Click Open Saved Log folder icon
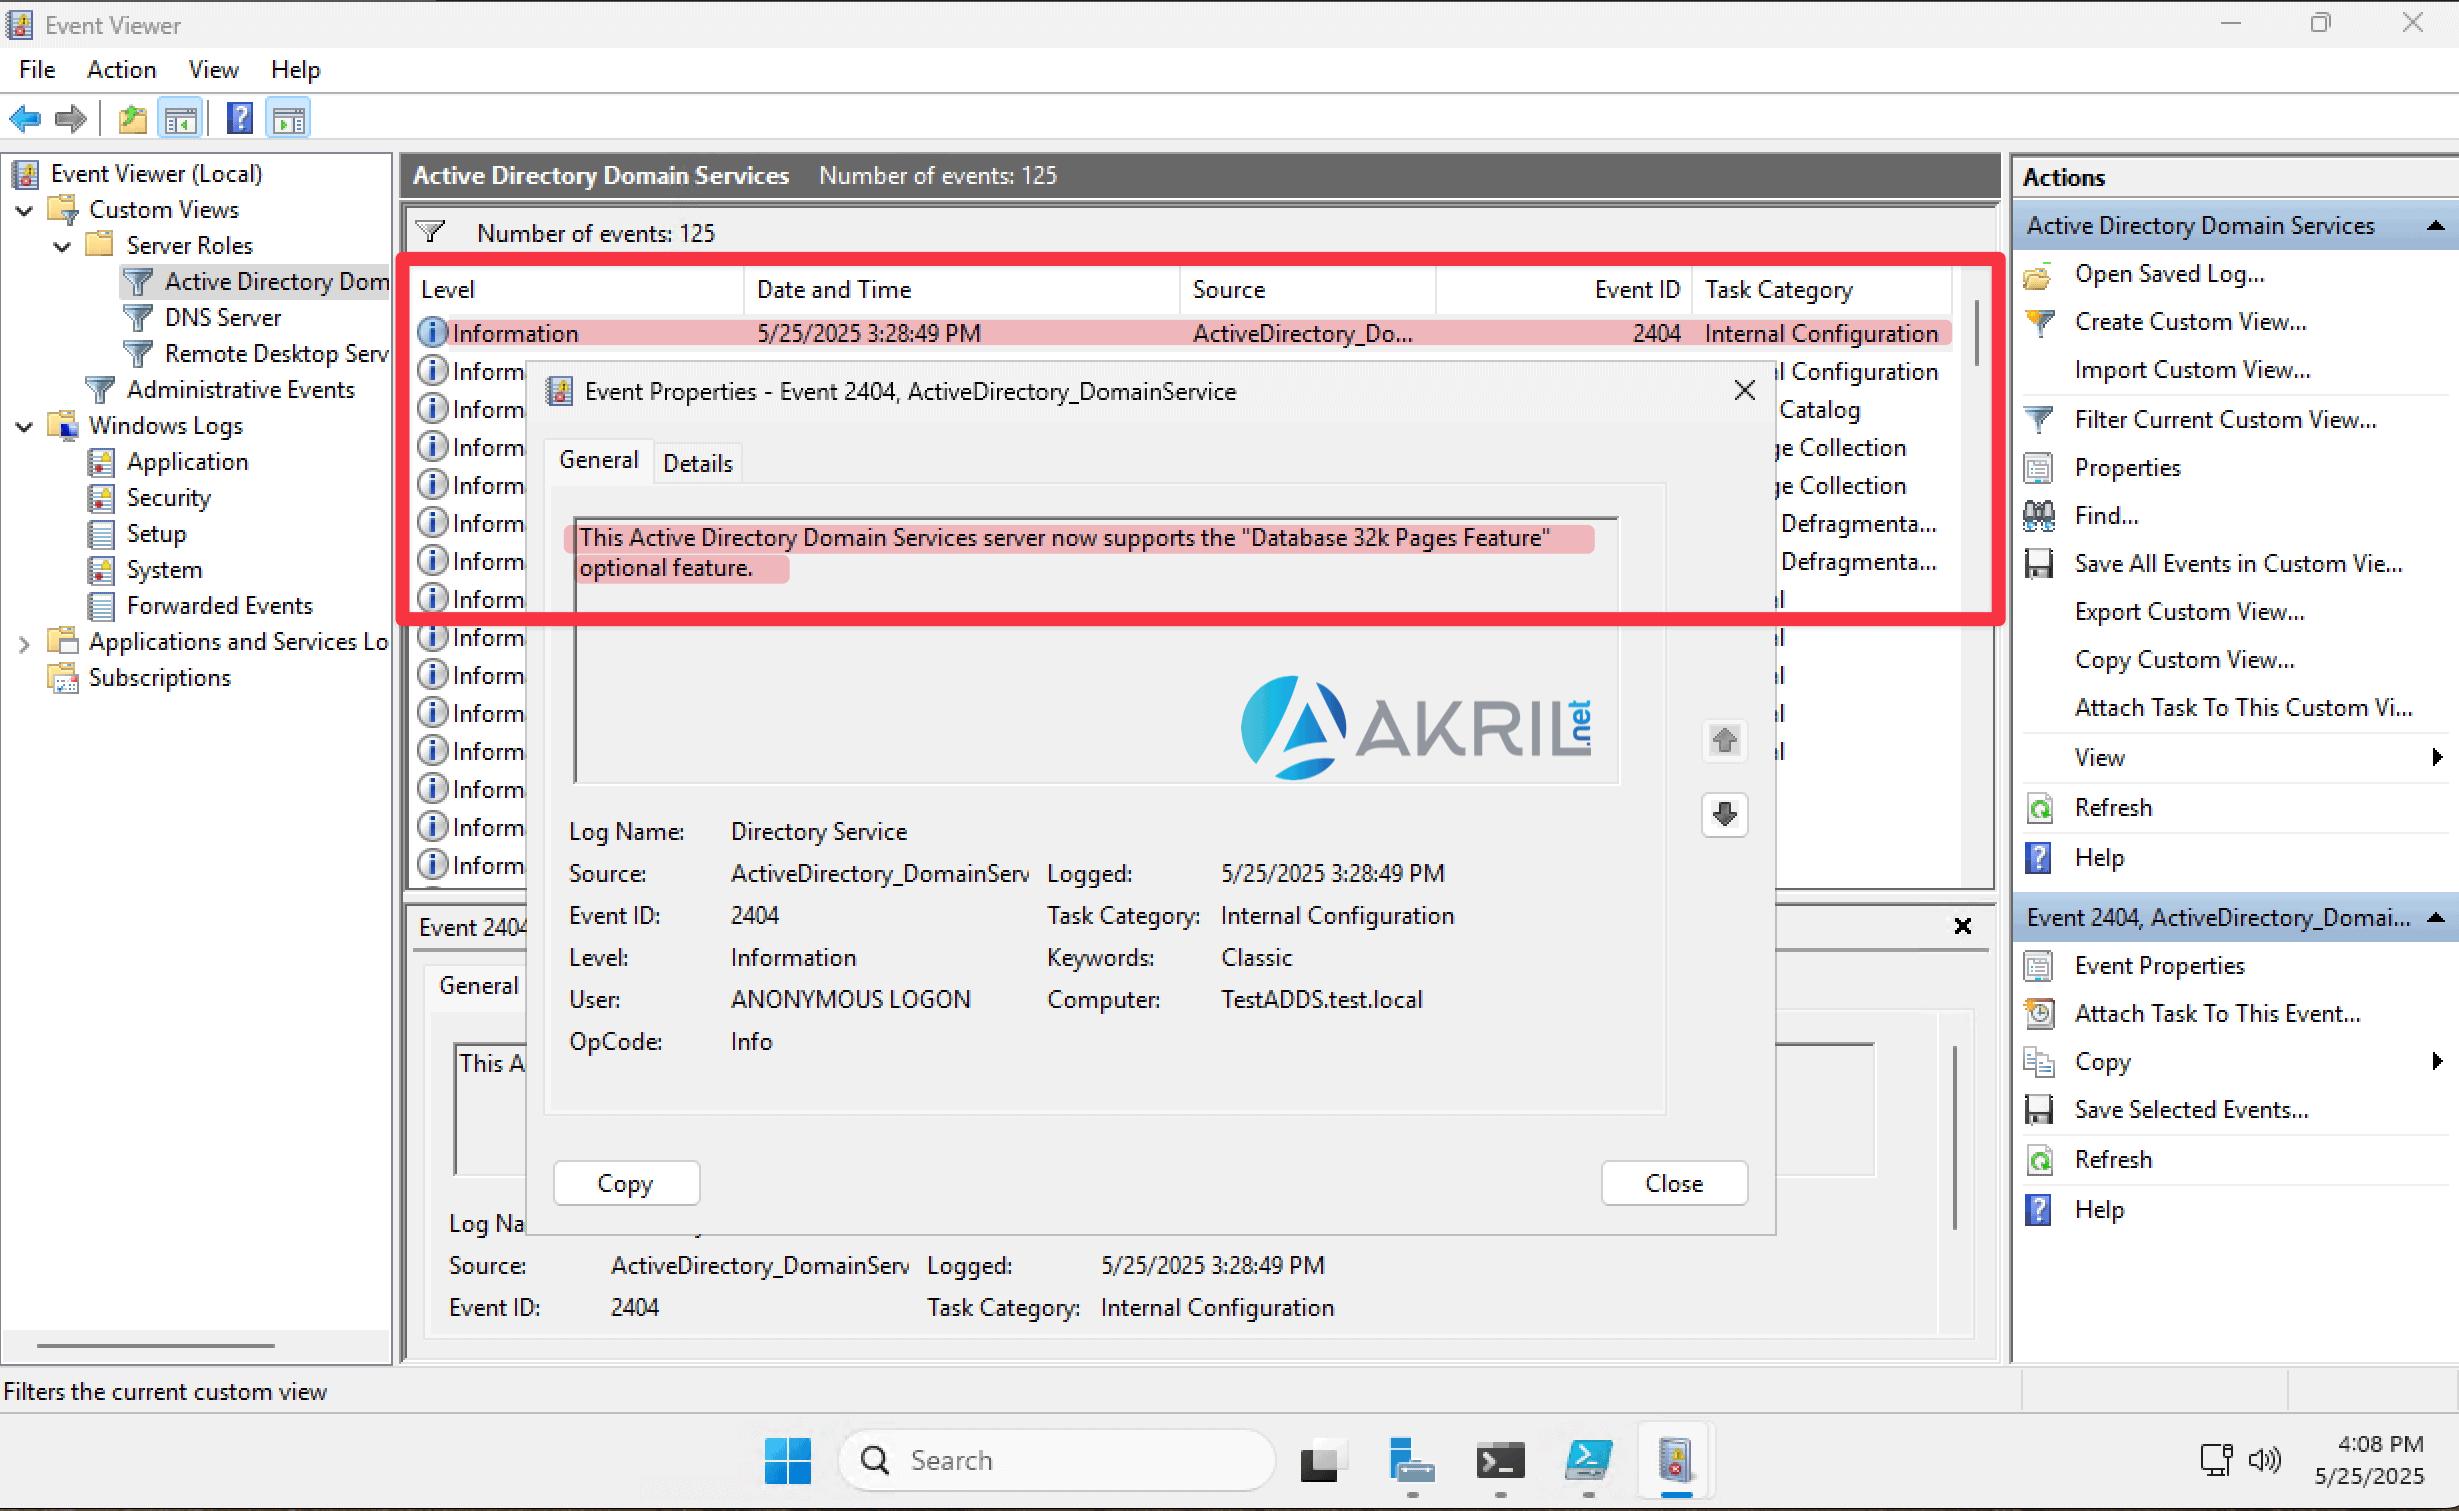The height and width of the screenshot is (1511, 2459). click(x=2039, y=274)
